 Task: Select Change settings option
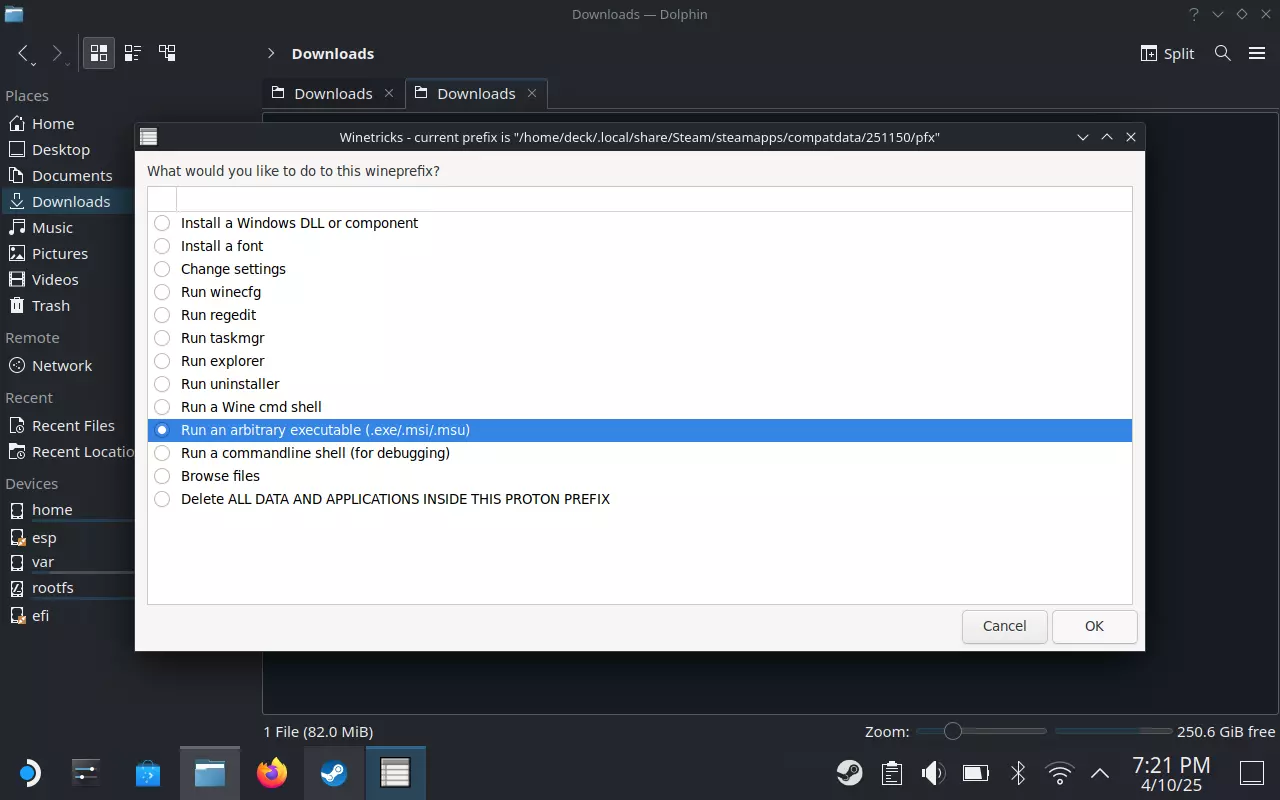(x=640, y=269)
